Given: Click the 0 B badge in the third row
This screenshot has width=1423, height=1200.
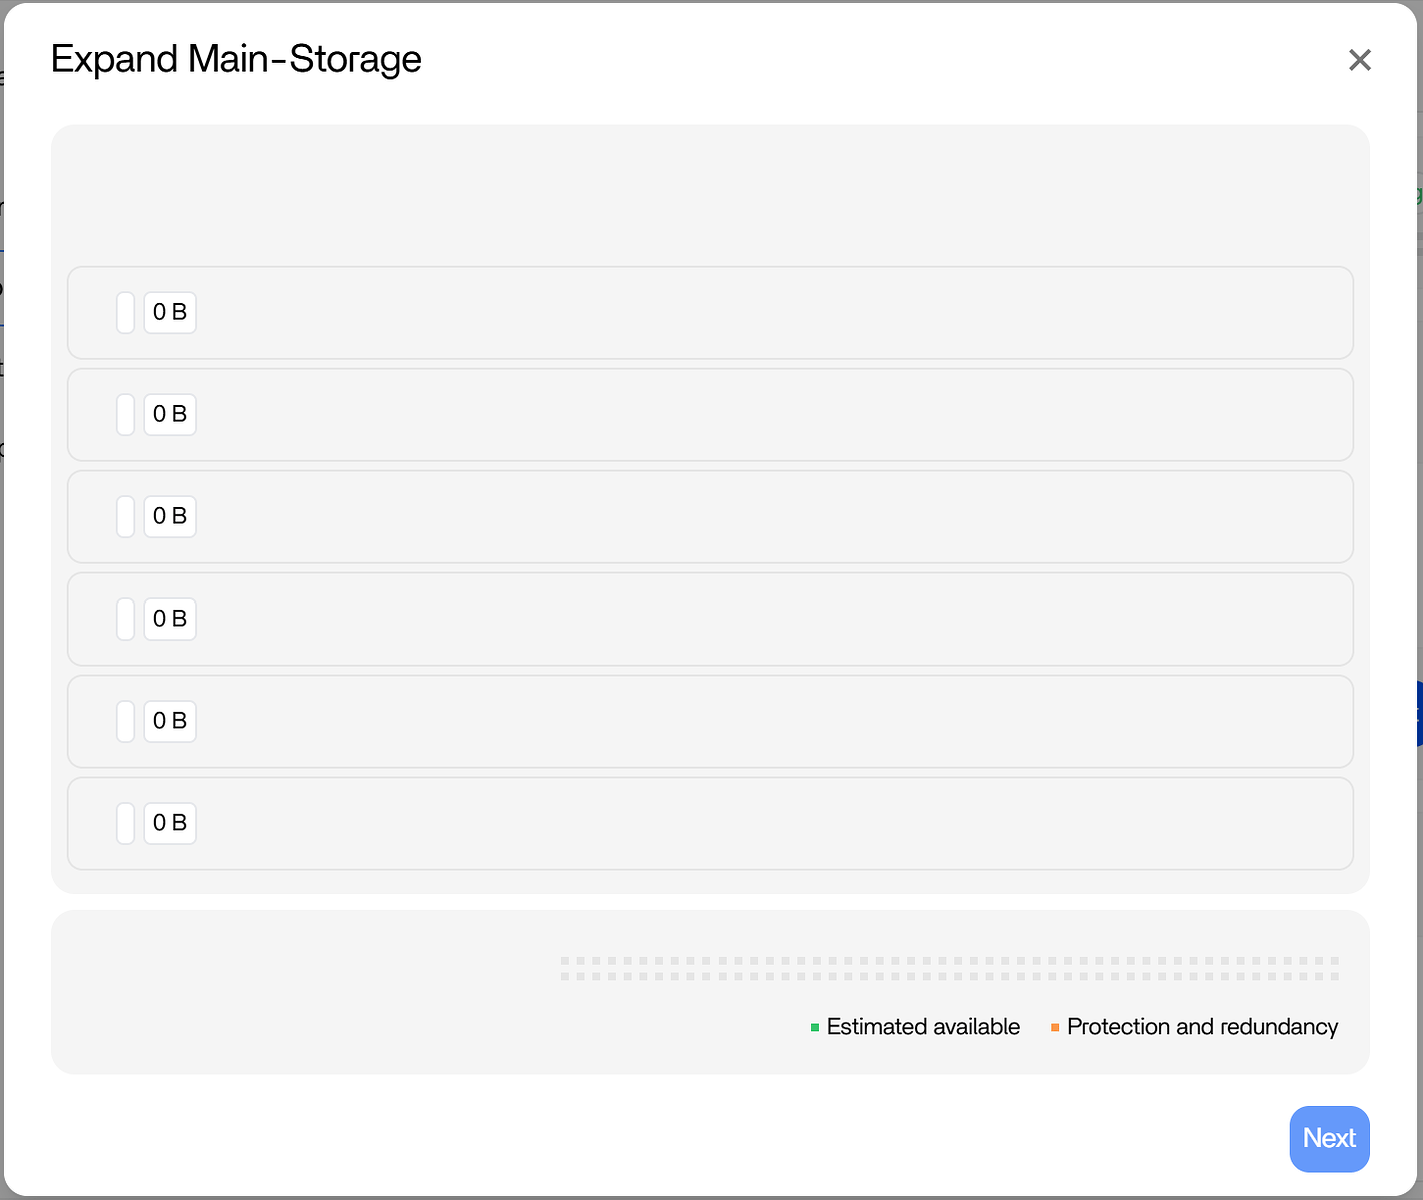Looking at the screenshot, I should 170,517.
